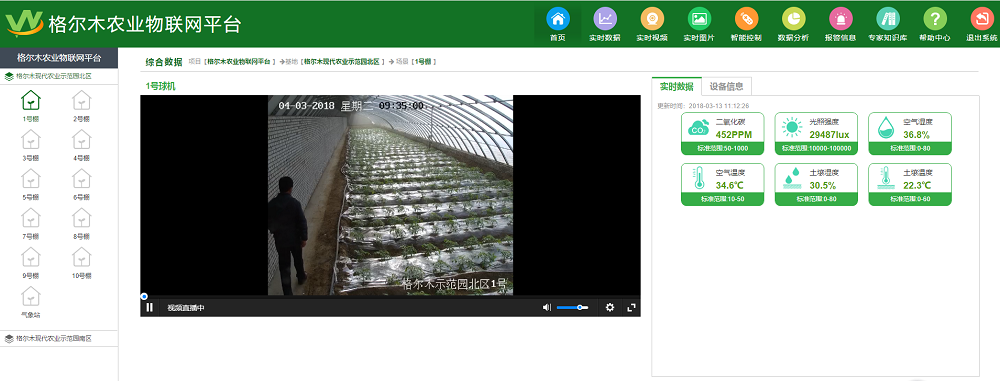Screen dimensions: 1000x381
Task: Open the 首页 home icon
Action: pos(557,19)
